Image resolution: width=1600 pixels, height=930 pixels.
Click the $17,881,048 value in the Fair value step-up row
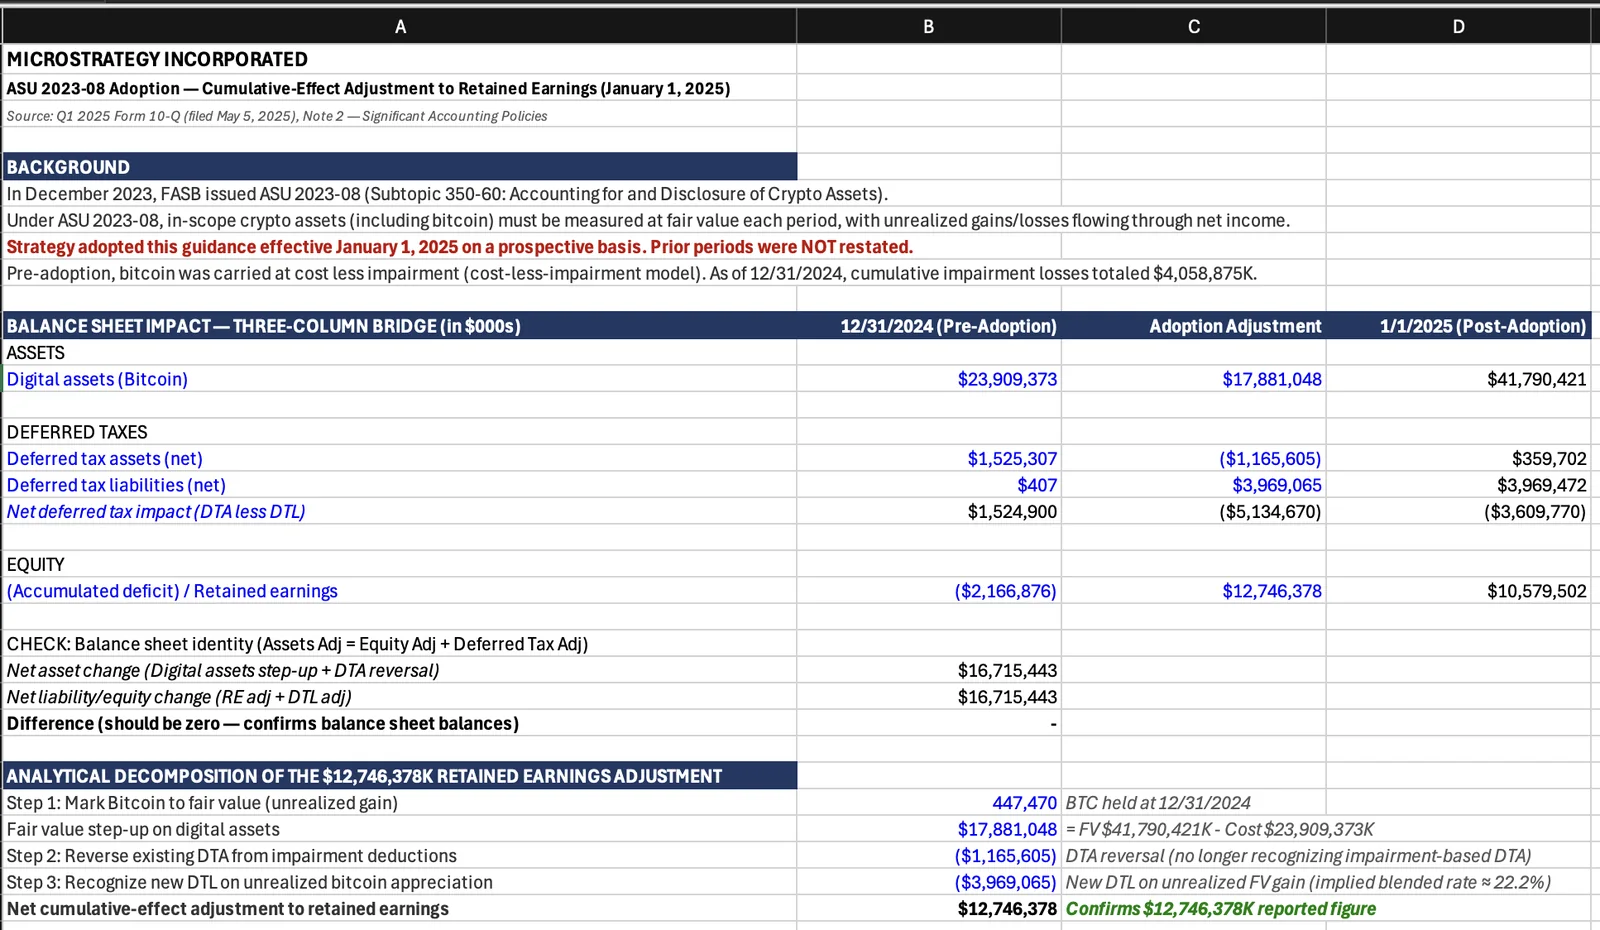pos(929,829)
